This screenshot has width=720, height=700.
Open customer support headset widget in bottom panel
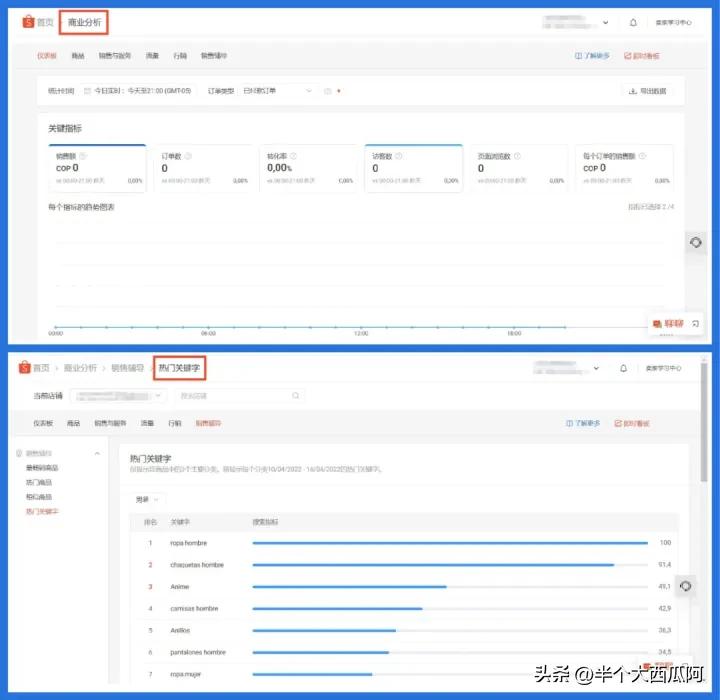686,586
